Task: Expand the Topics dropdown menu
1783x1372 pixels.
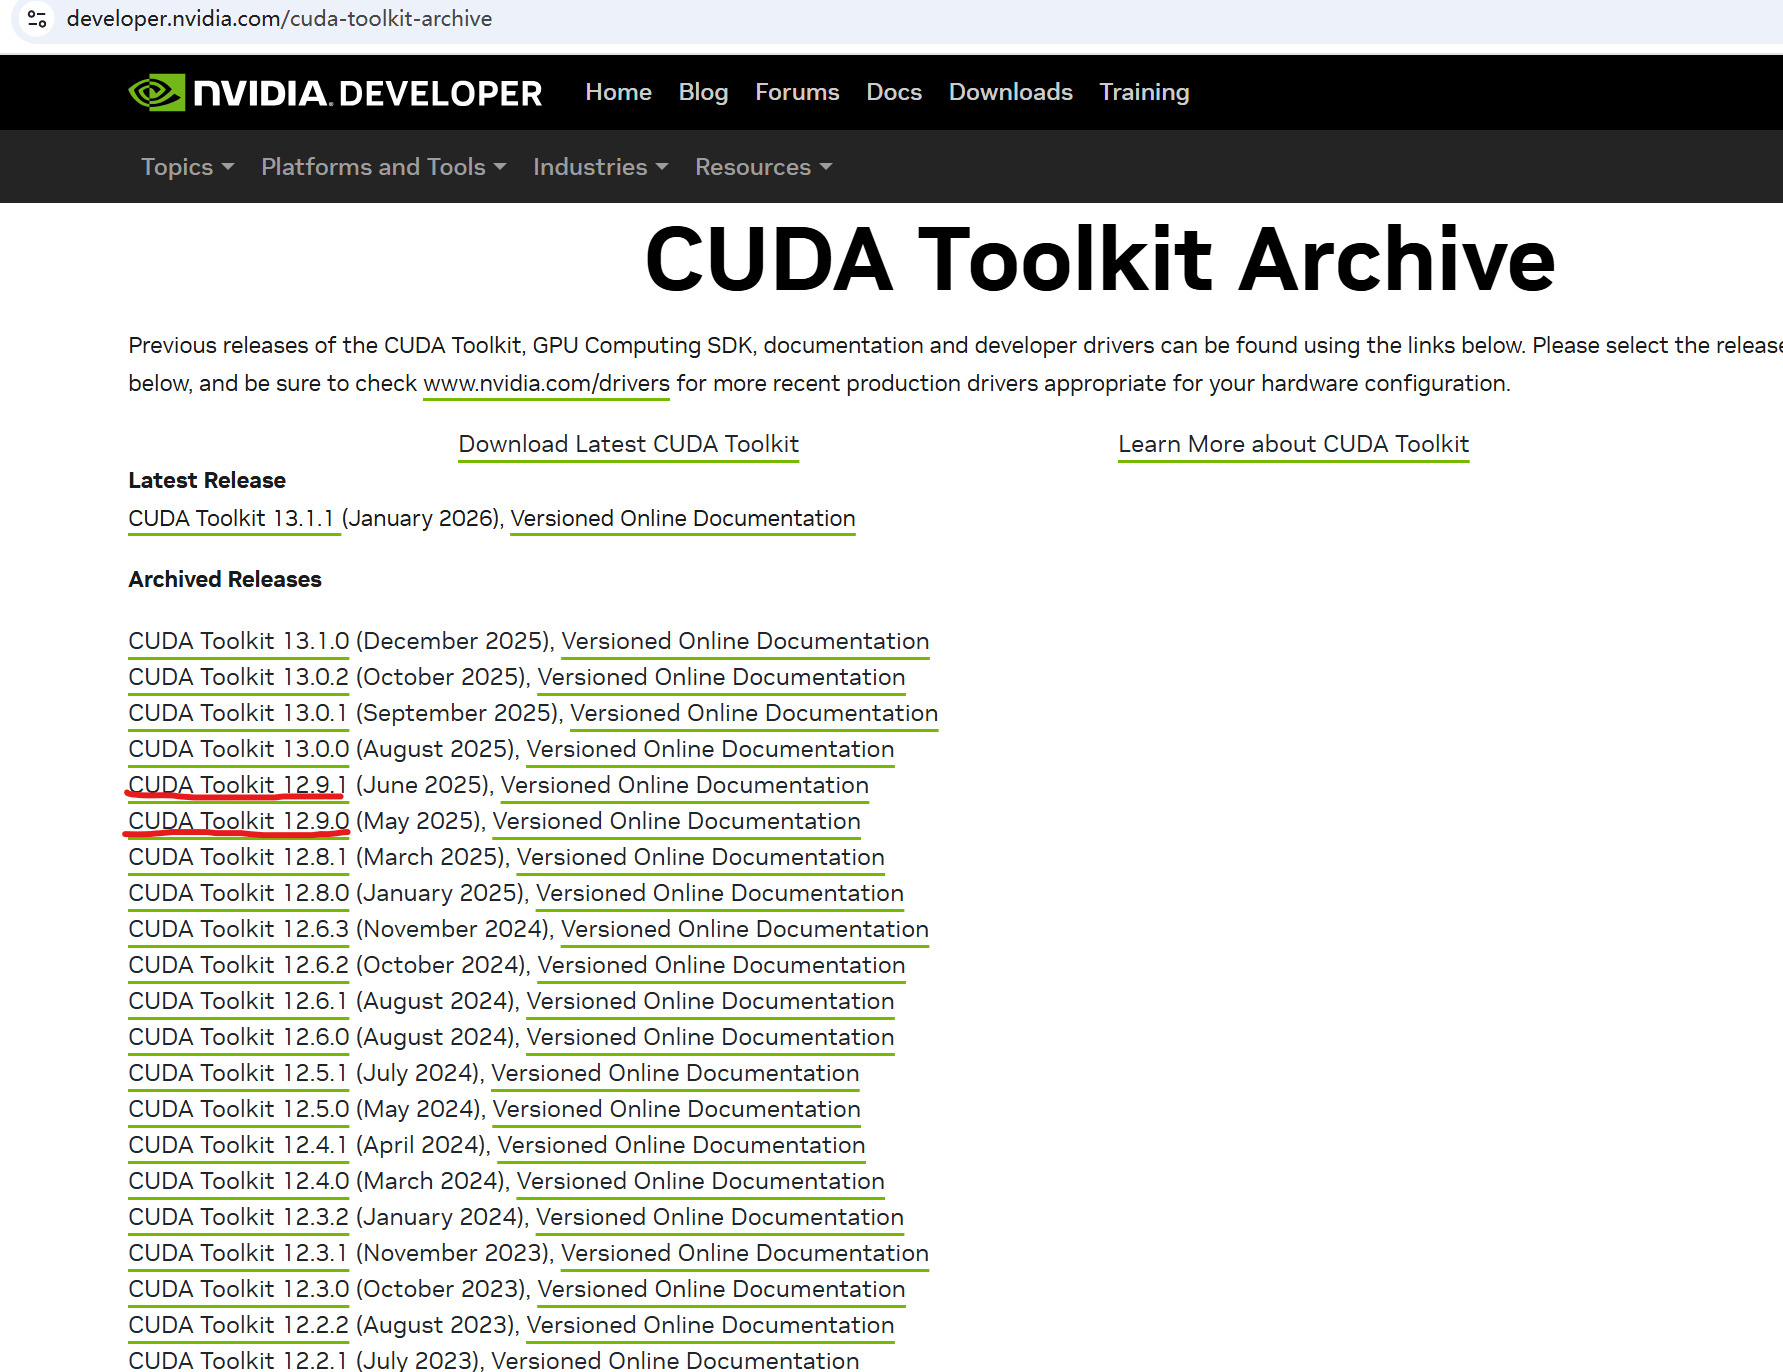Action: pos(187,167)
